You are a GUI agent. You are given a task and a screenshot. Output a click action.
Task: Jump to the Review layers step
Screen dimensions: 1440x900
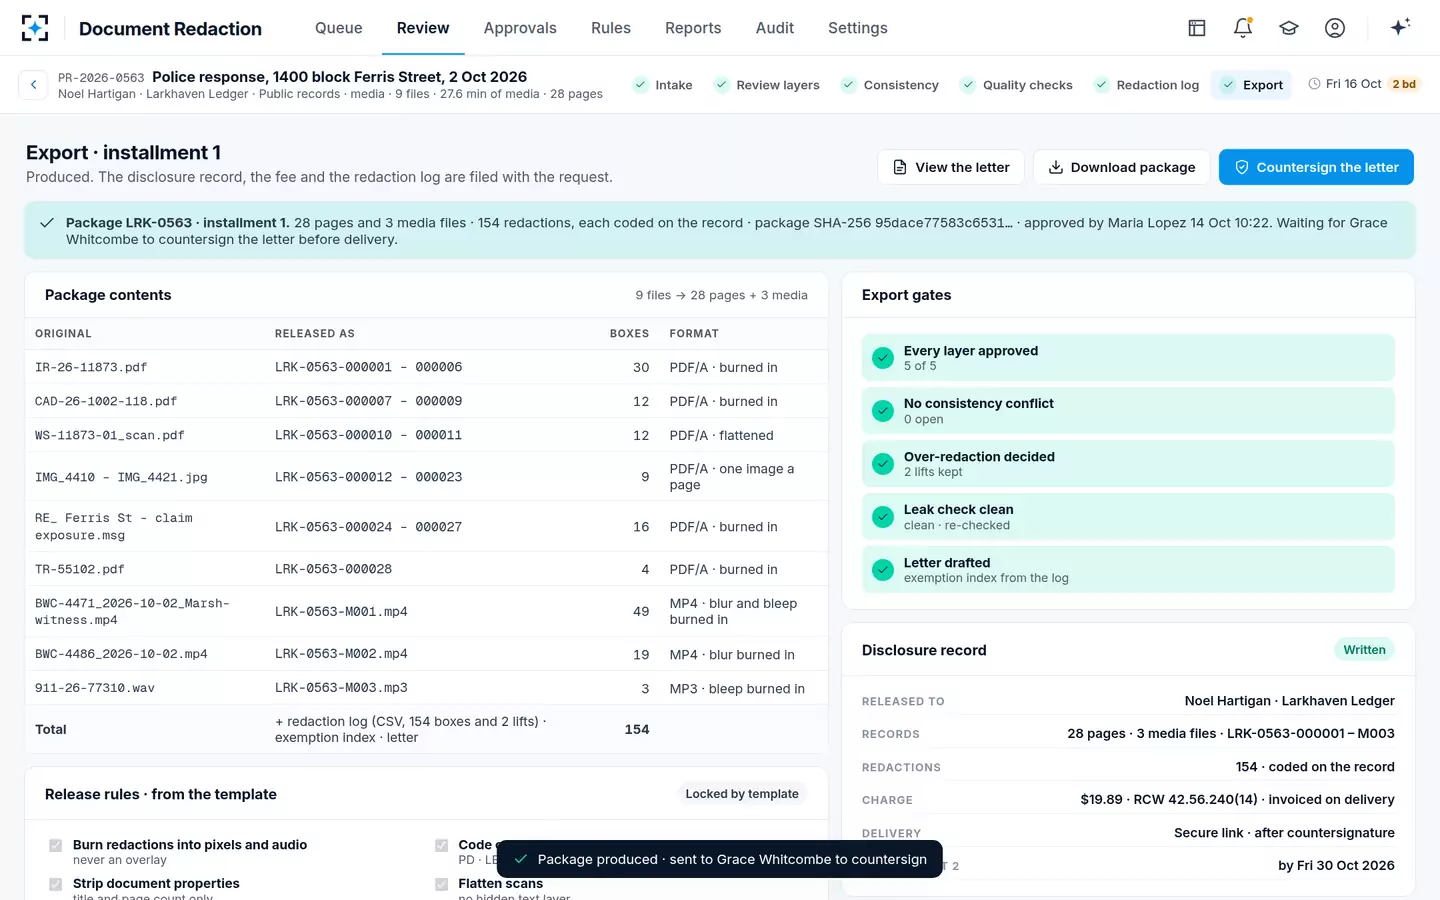(767, 85)
